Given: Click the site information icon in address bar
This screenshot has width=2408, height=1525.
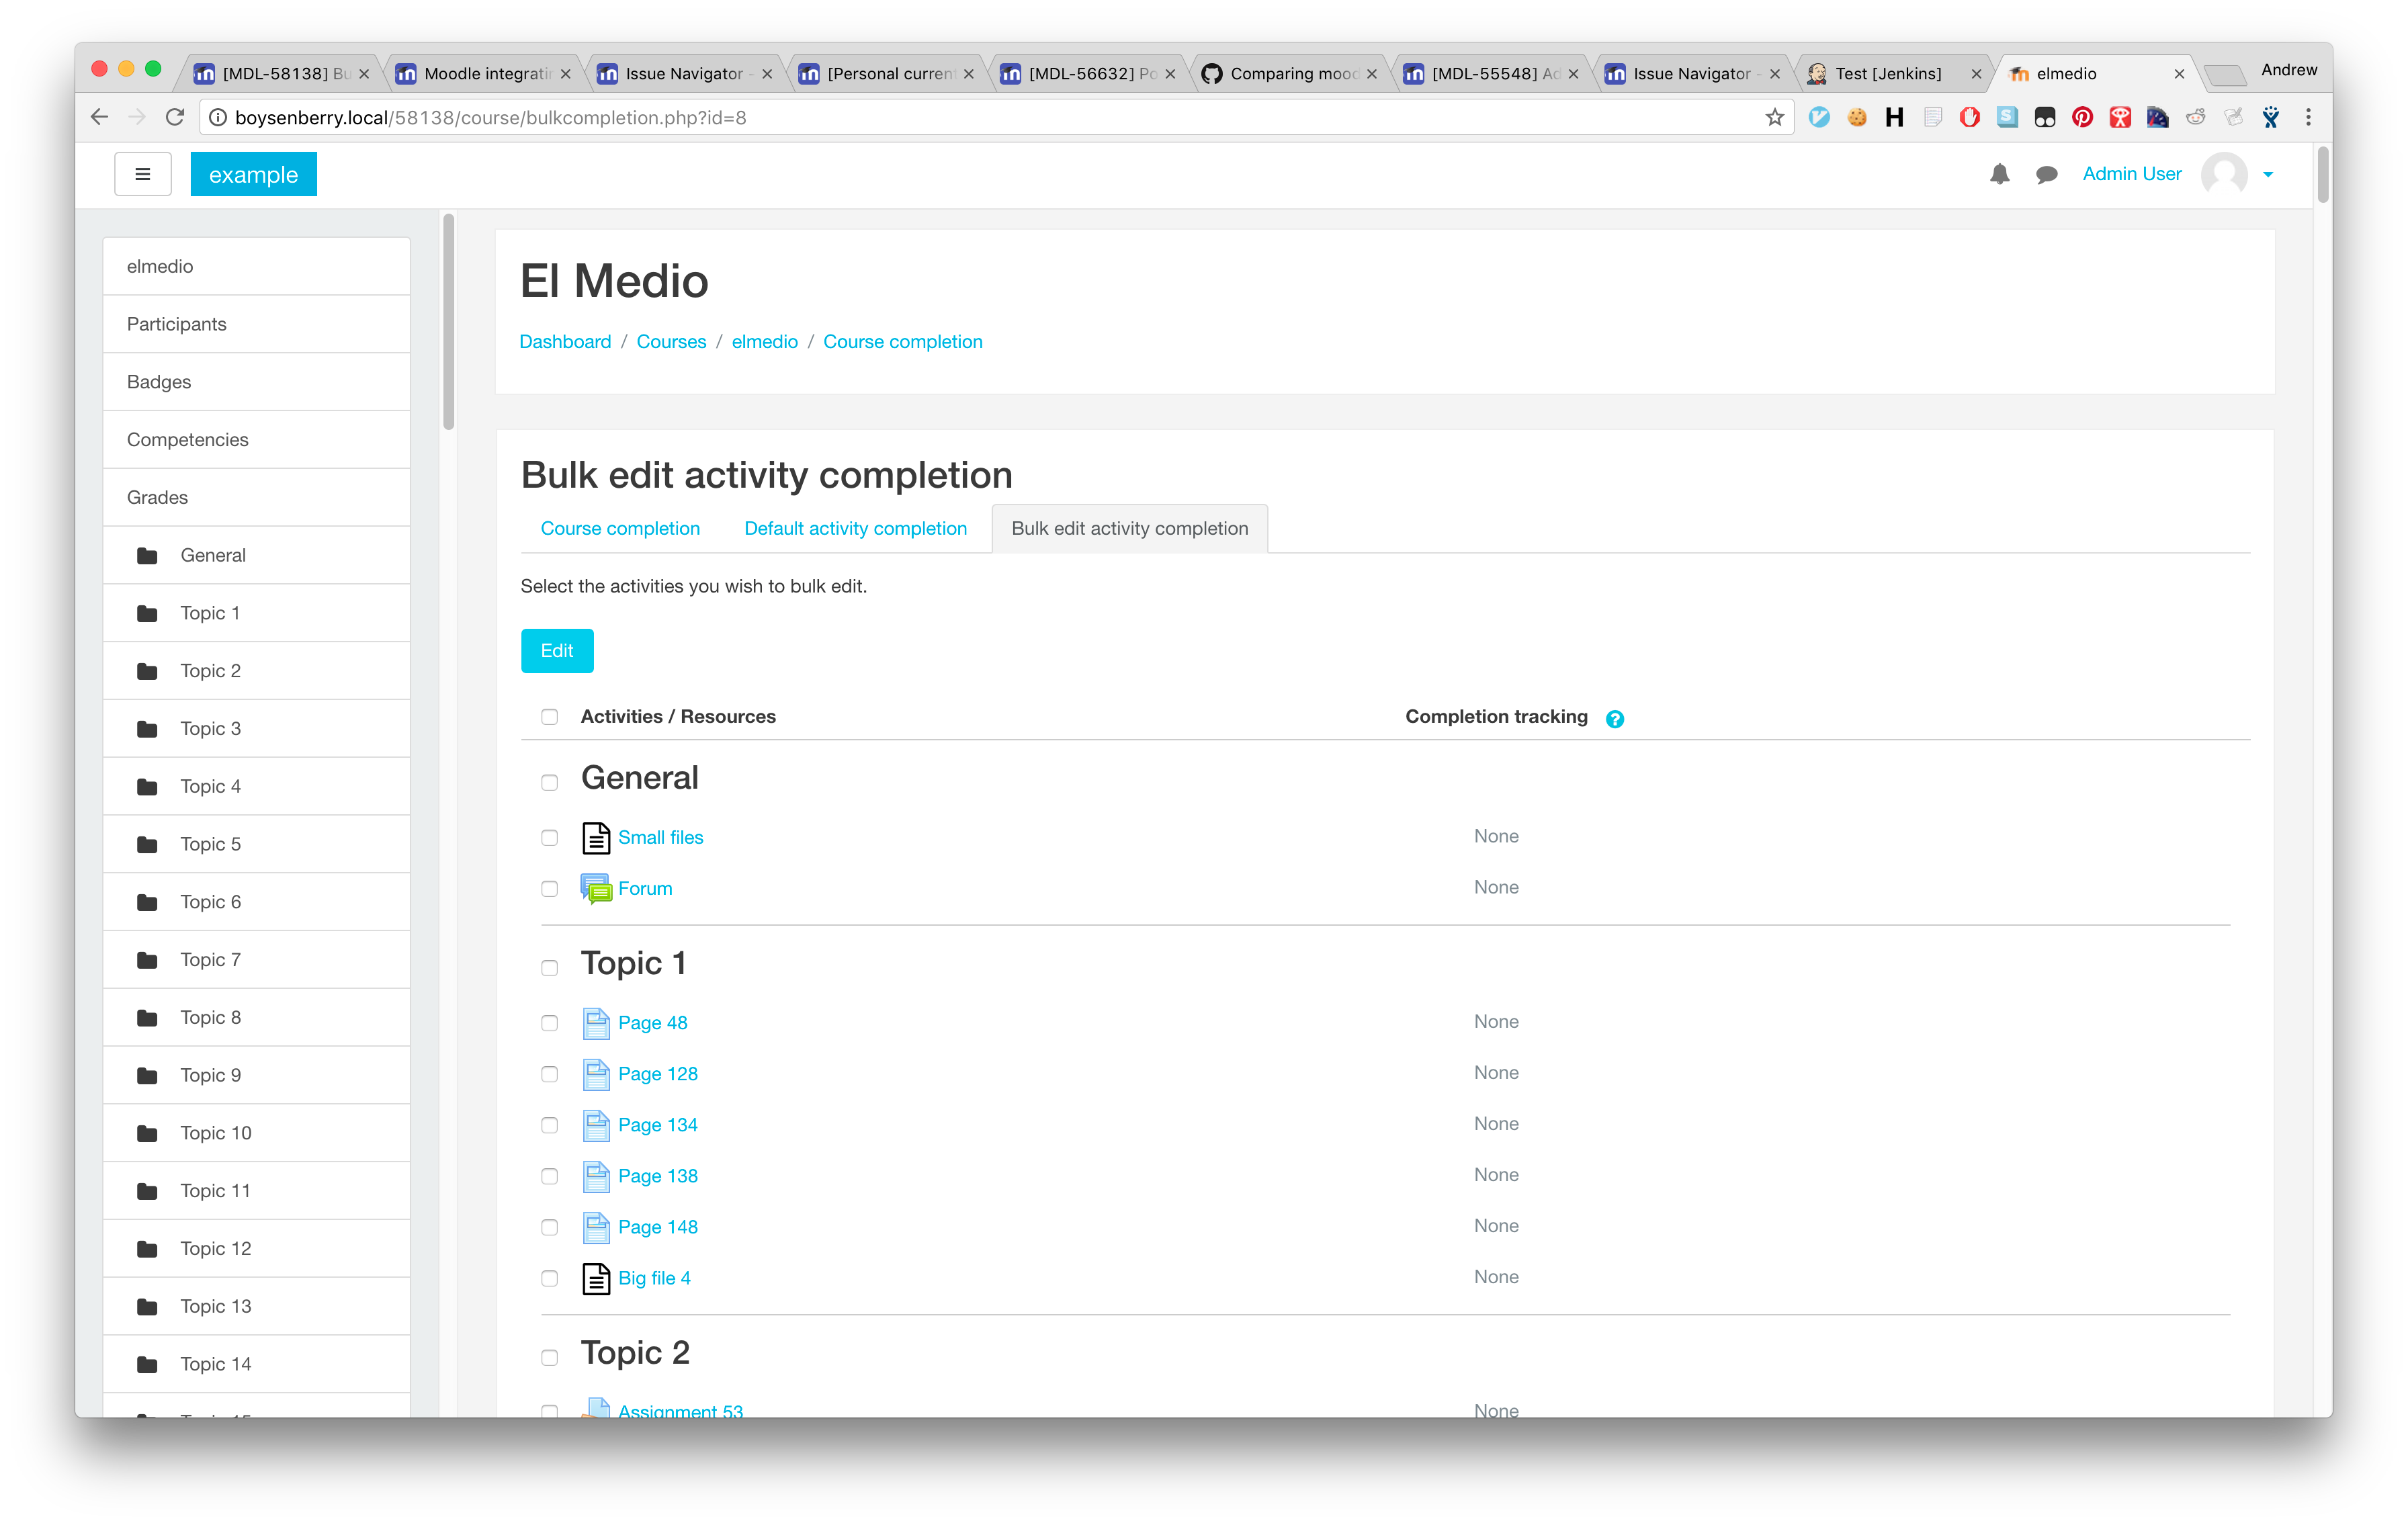Looking at the screenshot, I should point(217,117).
